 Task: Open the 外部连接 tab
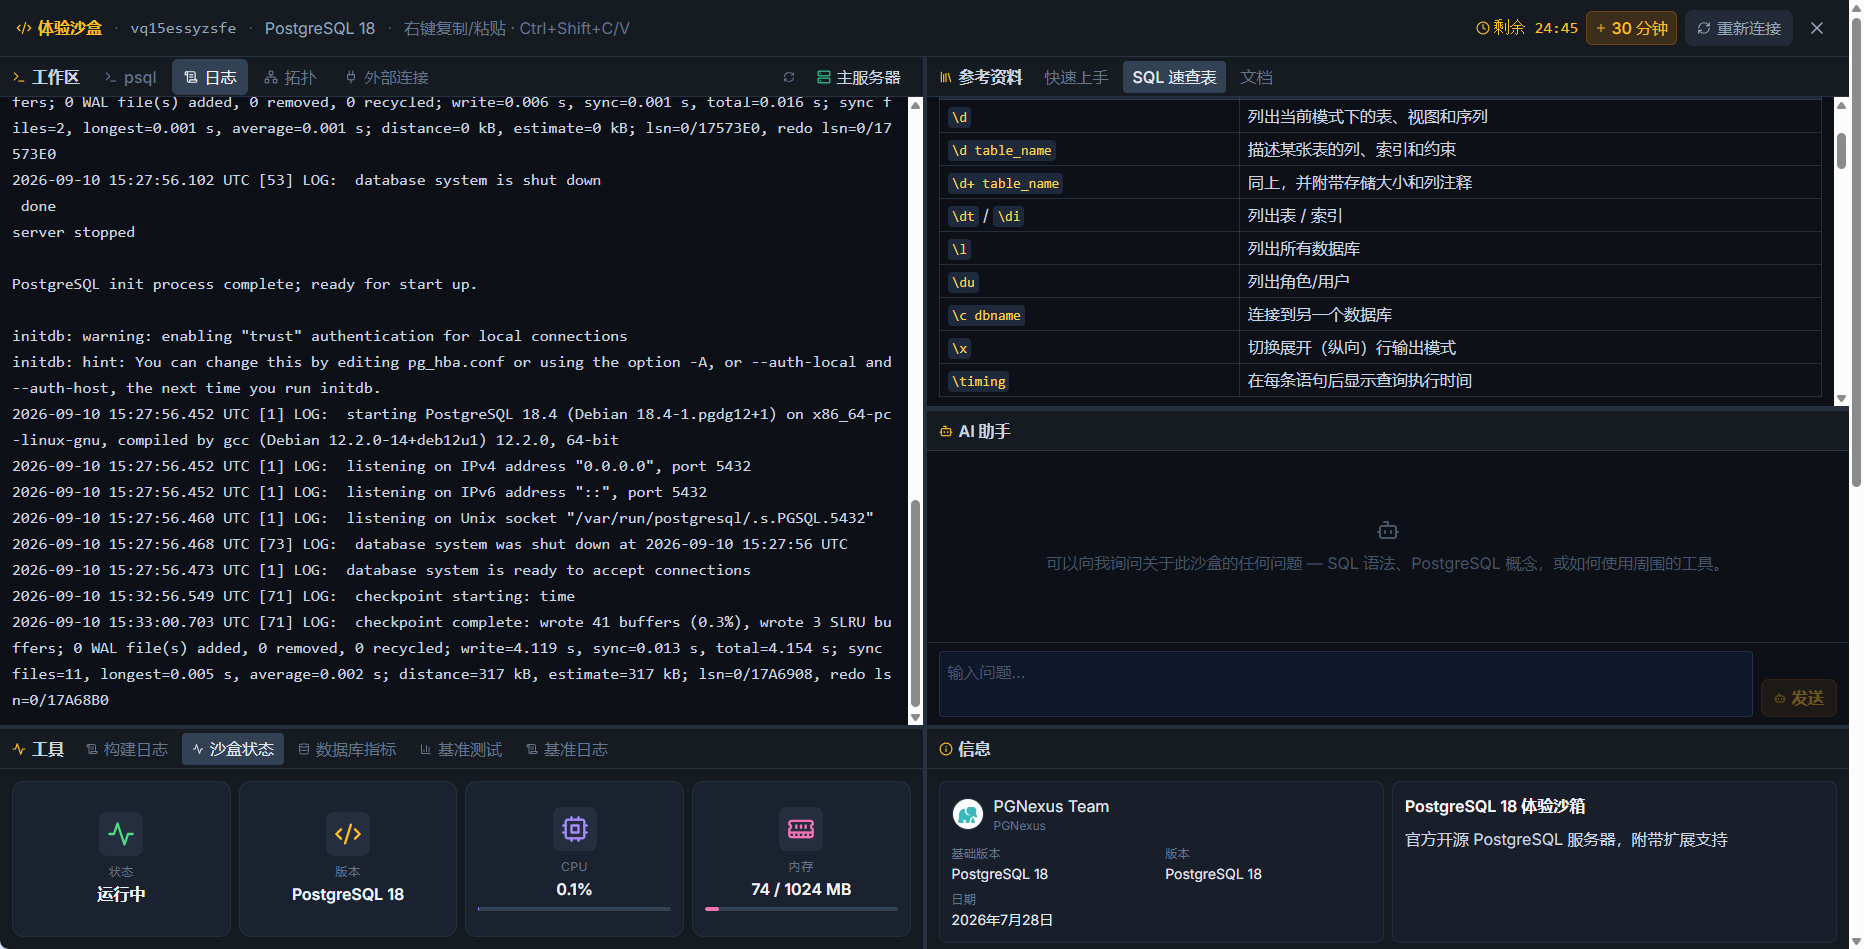pos(387,77)
